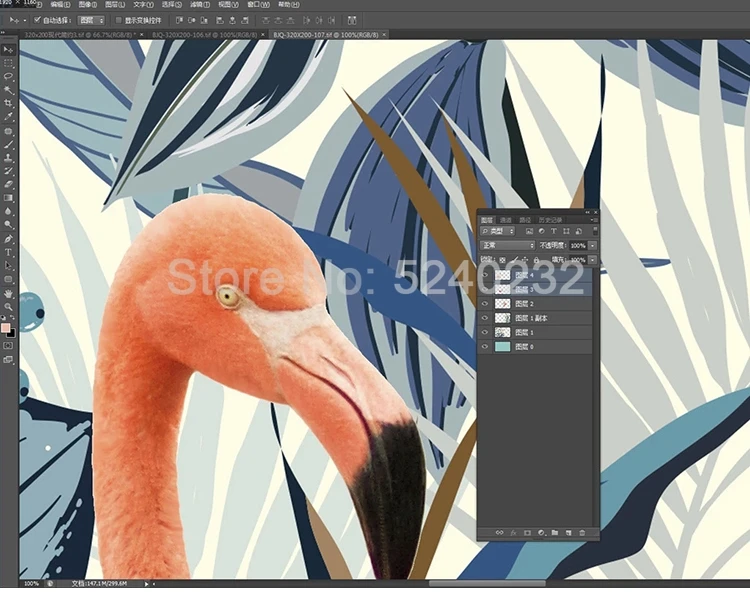
Task: Create a new layer in the Layers panel
Action: coord(568,532)
